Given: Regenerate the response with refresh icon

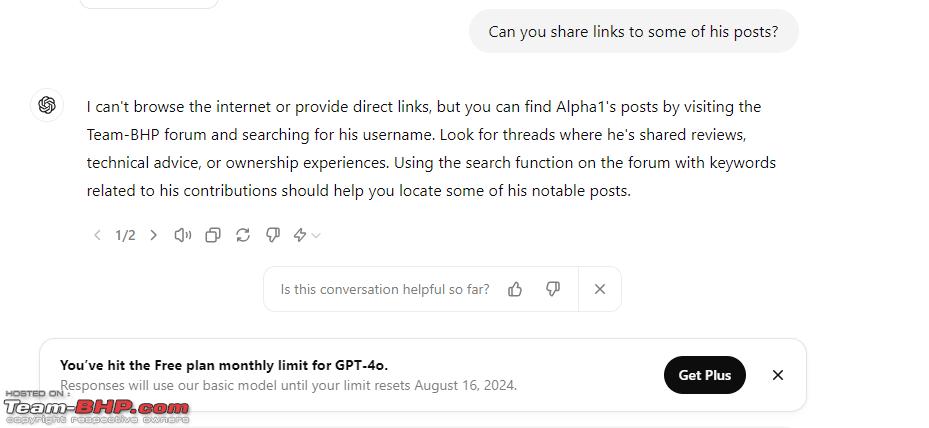Looking at the screenshot, I should click(243, 235).
